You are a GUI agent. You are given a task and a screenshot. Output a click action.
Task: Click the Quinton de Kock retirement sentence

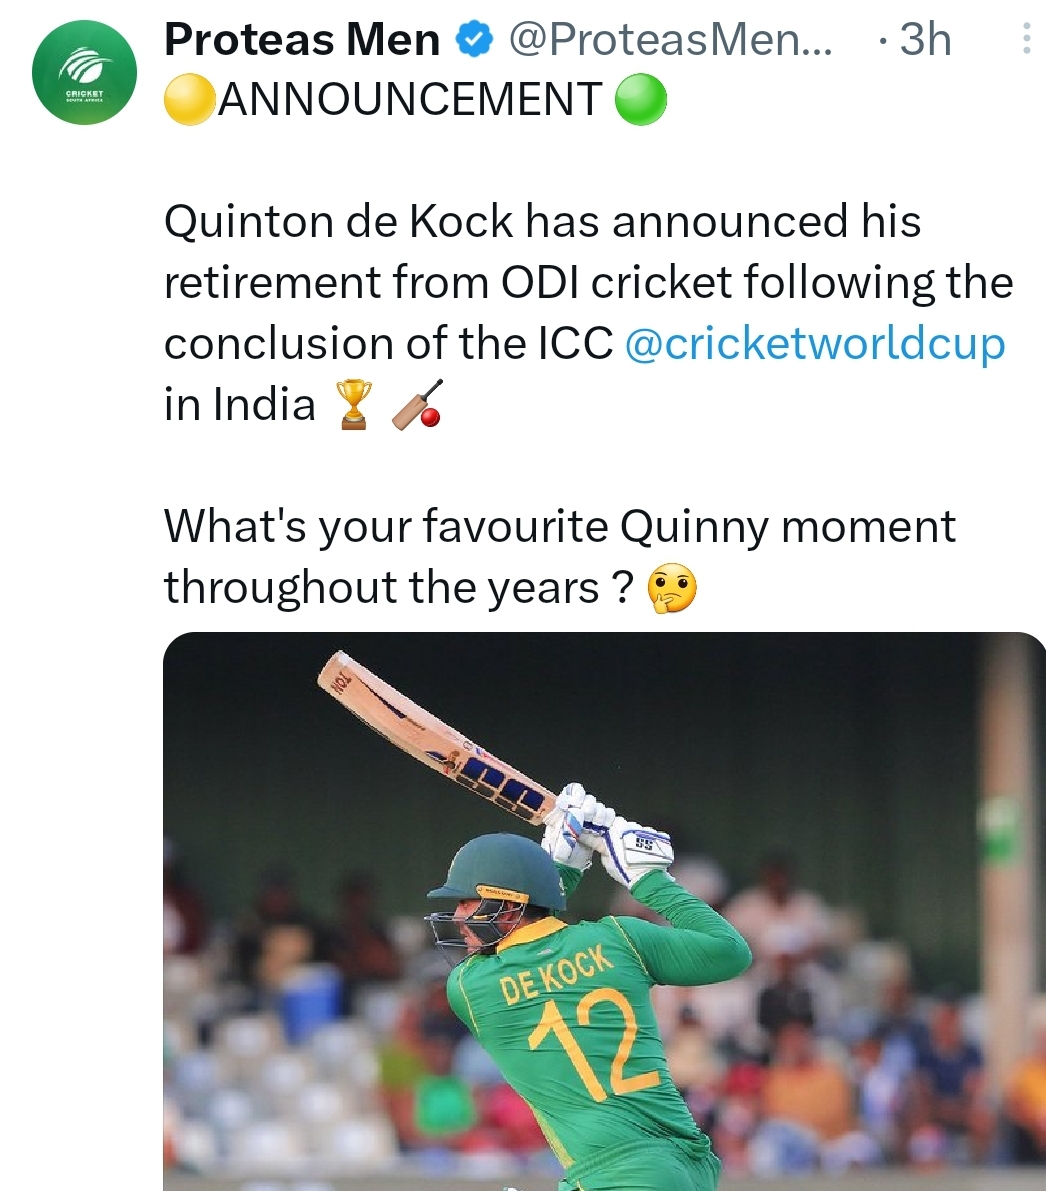(589, 313)
